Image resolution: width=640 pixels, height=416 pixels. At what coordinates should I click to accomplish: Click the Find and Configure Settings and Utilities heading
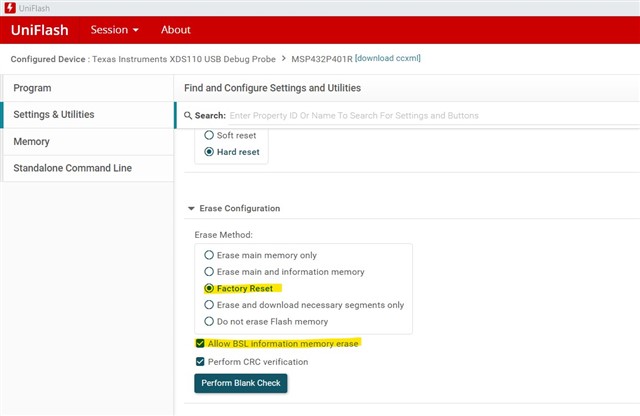272,88
